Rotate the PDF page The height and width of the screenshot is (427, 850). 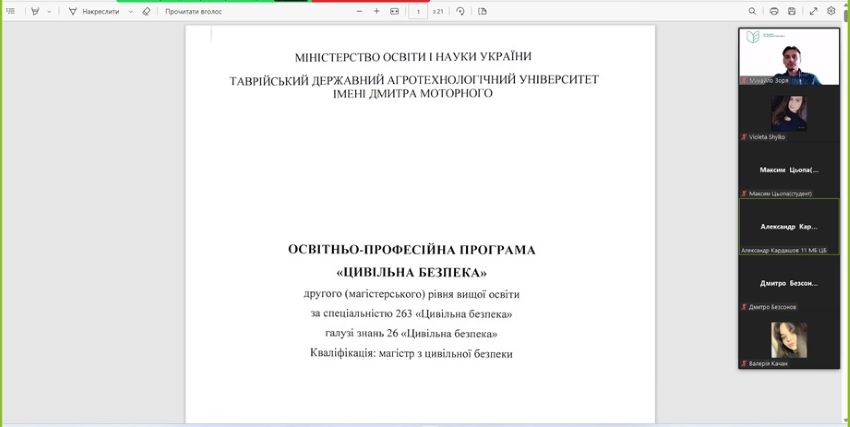[460, 11]
